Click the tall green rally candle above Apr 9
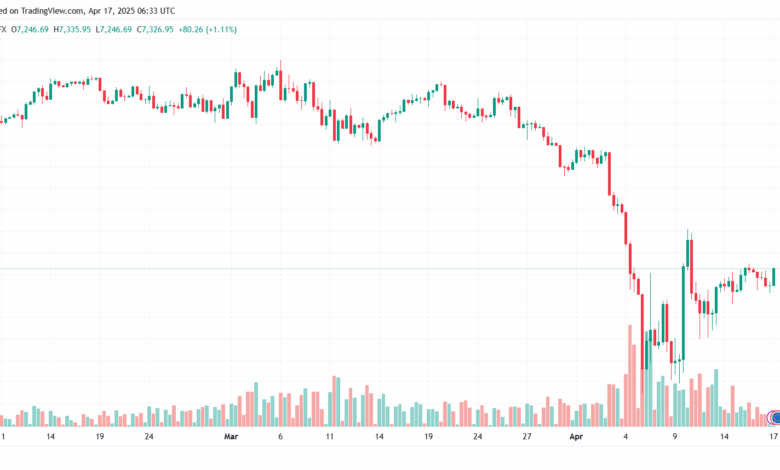Image resolution: width=780 pixels, height=470 pixels. coord(683,312)
